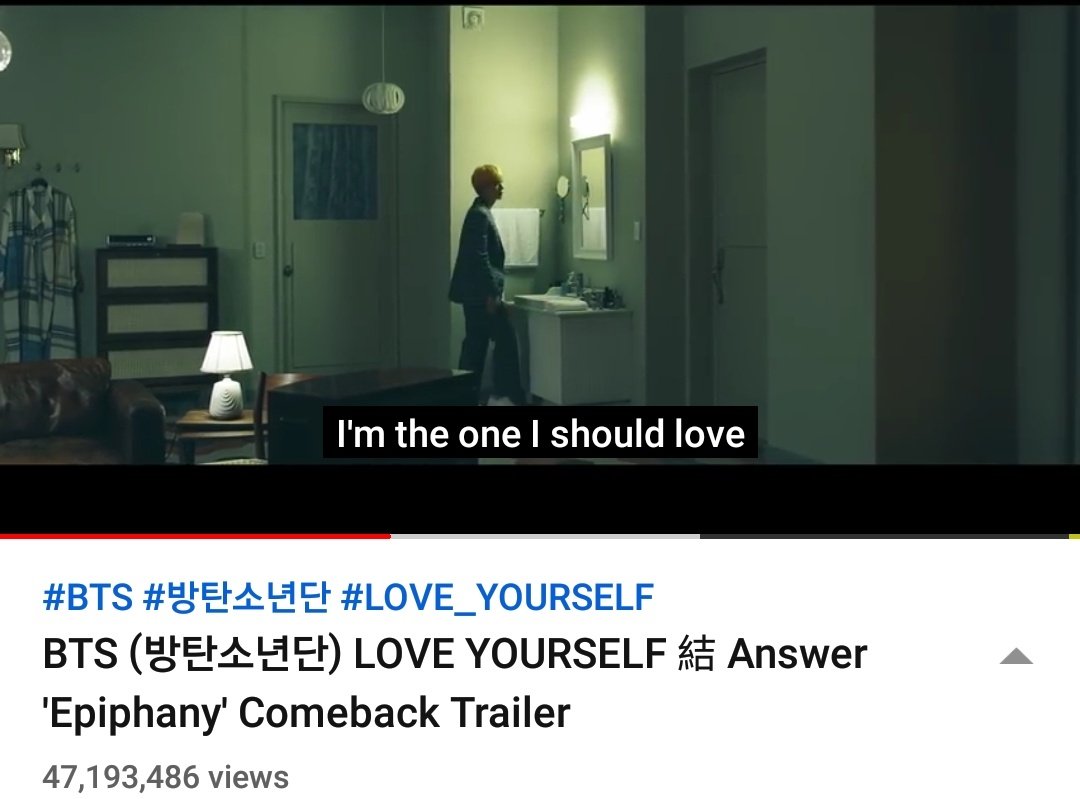Tap the caption "I'm the one I should love"
Image resolution: width=1080 pixels, height=799 pixels.
click(x=541, y=433)
